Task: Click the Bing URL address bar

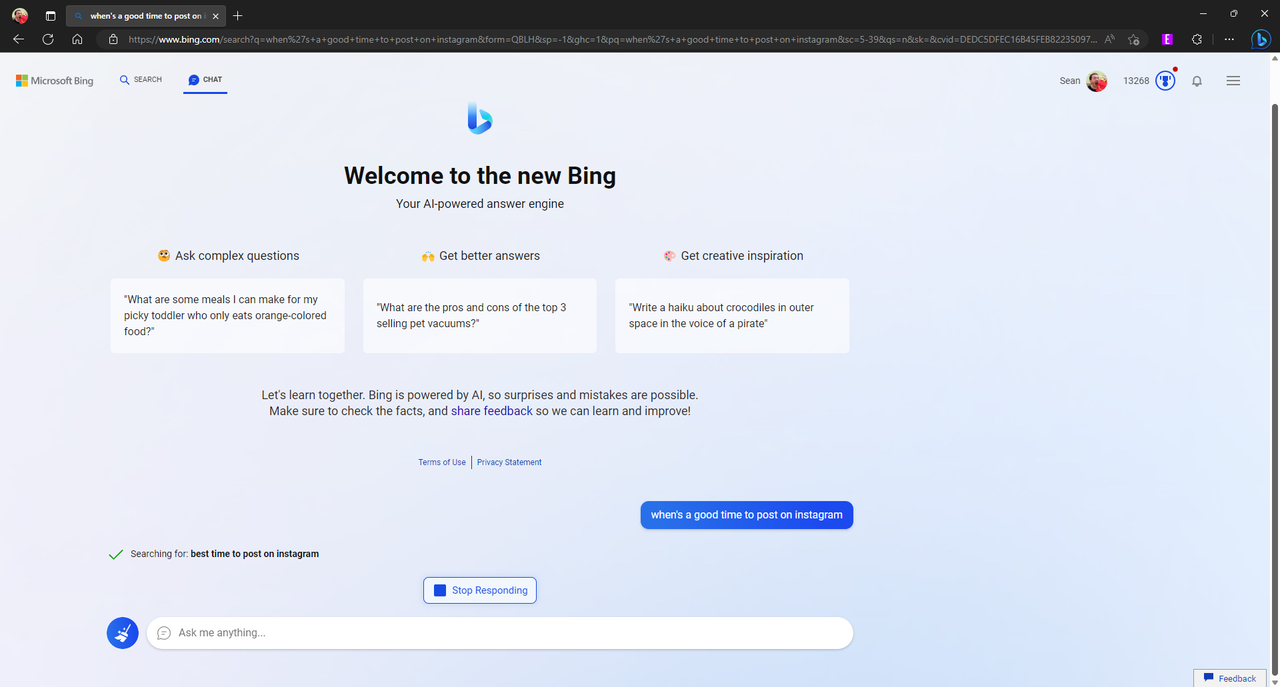Action: click(x=612, y=39)
